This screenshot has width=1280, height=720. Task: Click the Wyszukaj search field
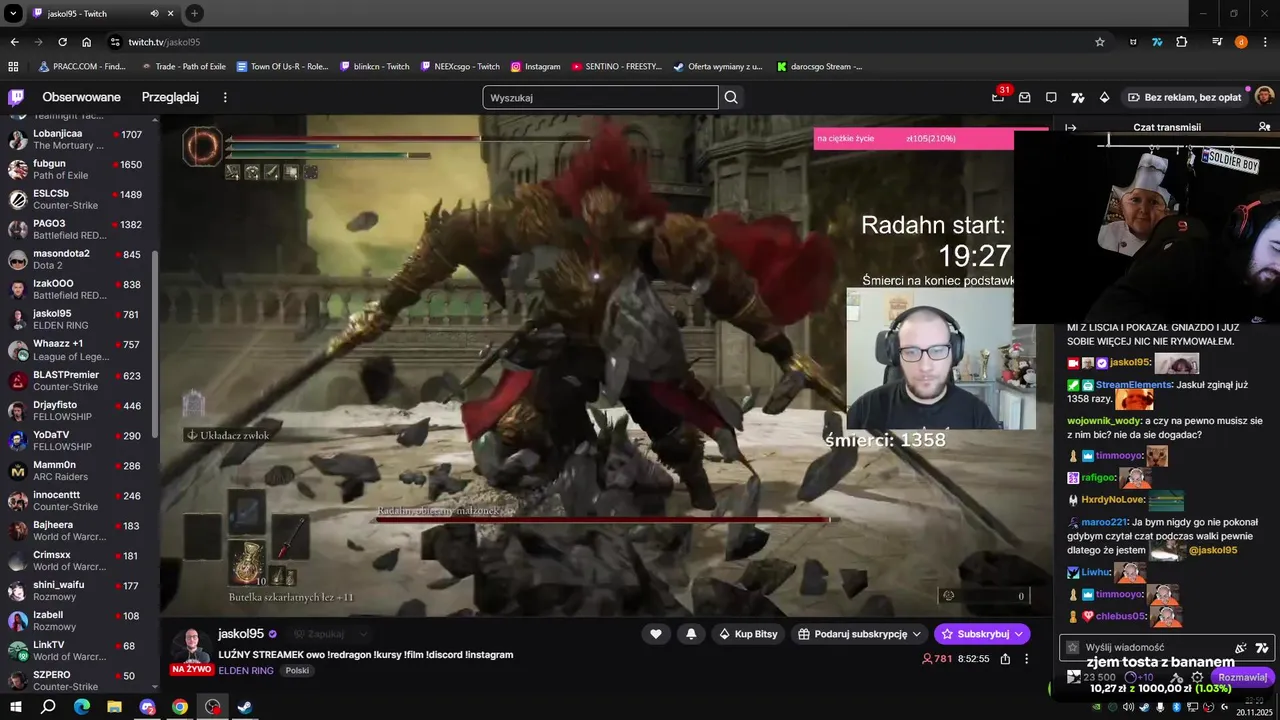(x=600, y=97)
